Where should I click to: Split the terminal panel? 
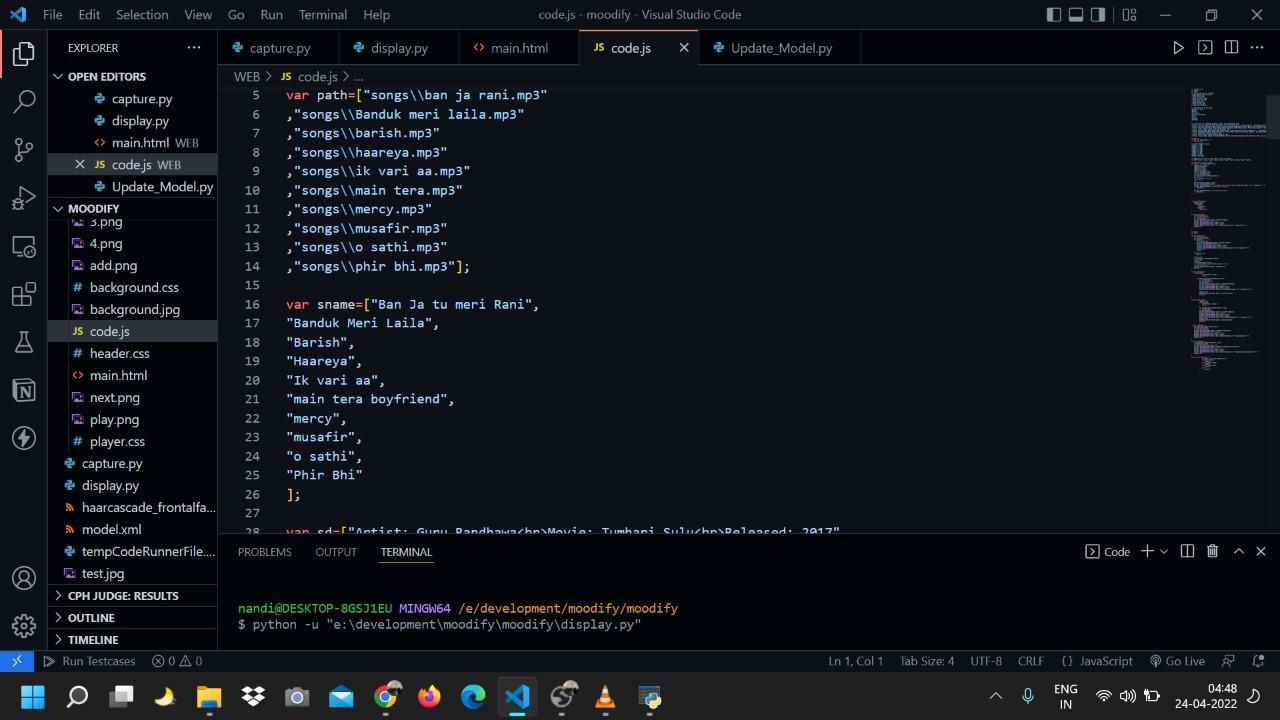1187,551
